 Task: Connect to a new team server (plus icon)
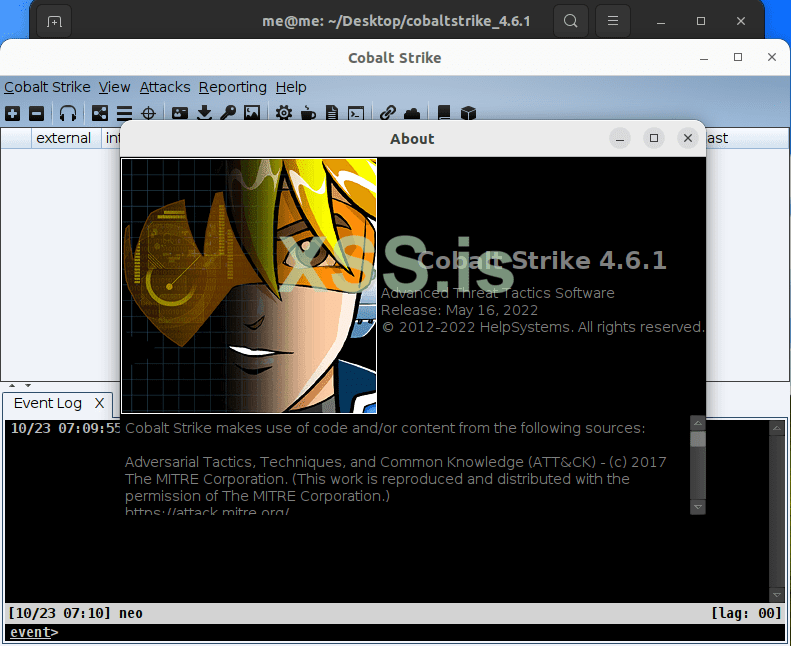(13, 113)
